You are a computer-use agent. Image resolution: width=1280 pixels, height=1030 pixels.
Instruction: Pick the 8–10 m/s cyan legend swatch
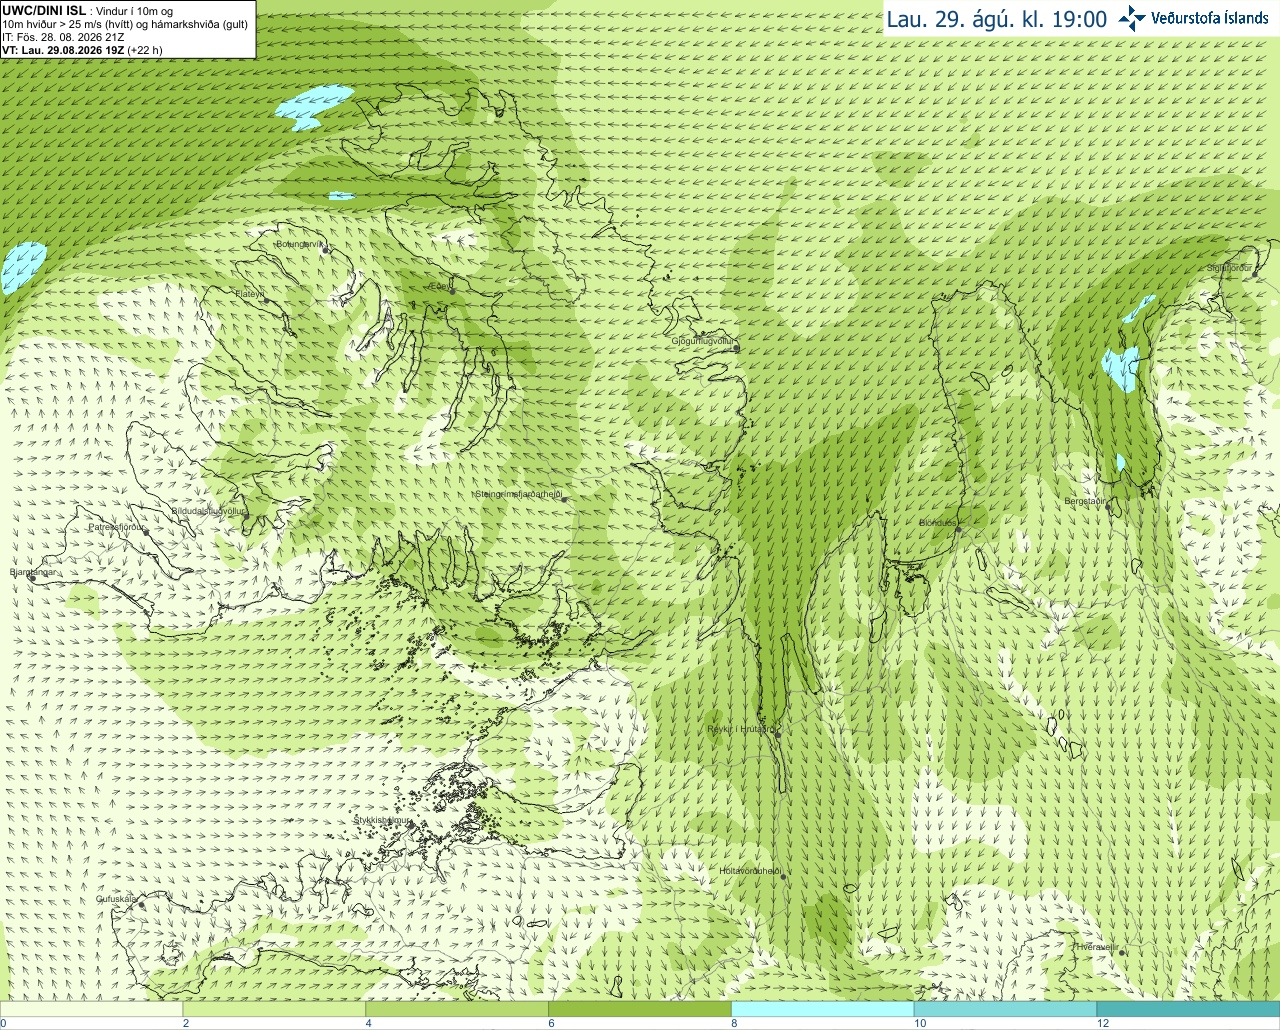point(822,1009)
